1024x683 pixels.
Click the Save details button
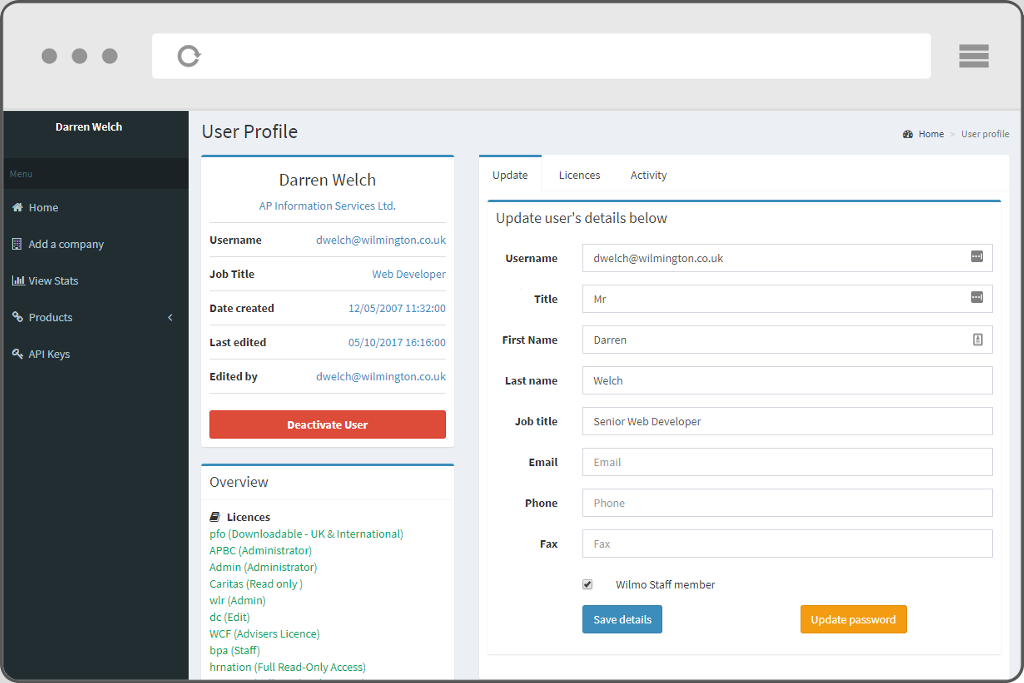point(622,619)
